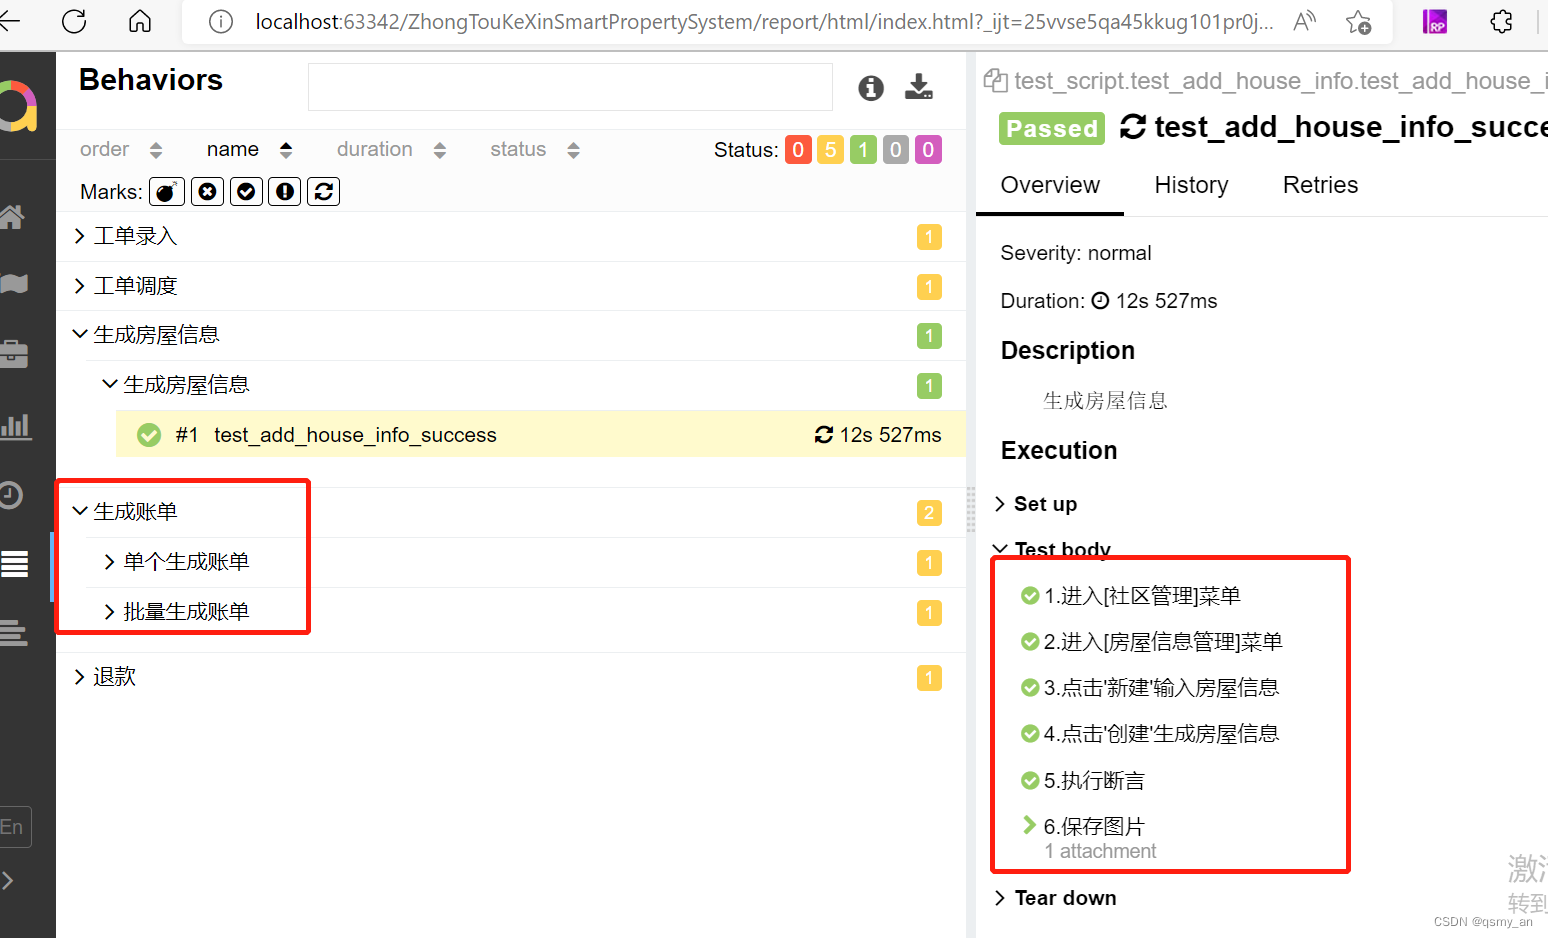
Task: Open the Suites briefcase icon in sidebar
Action: coord(14,354)
